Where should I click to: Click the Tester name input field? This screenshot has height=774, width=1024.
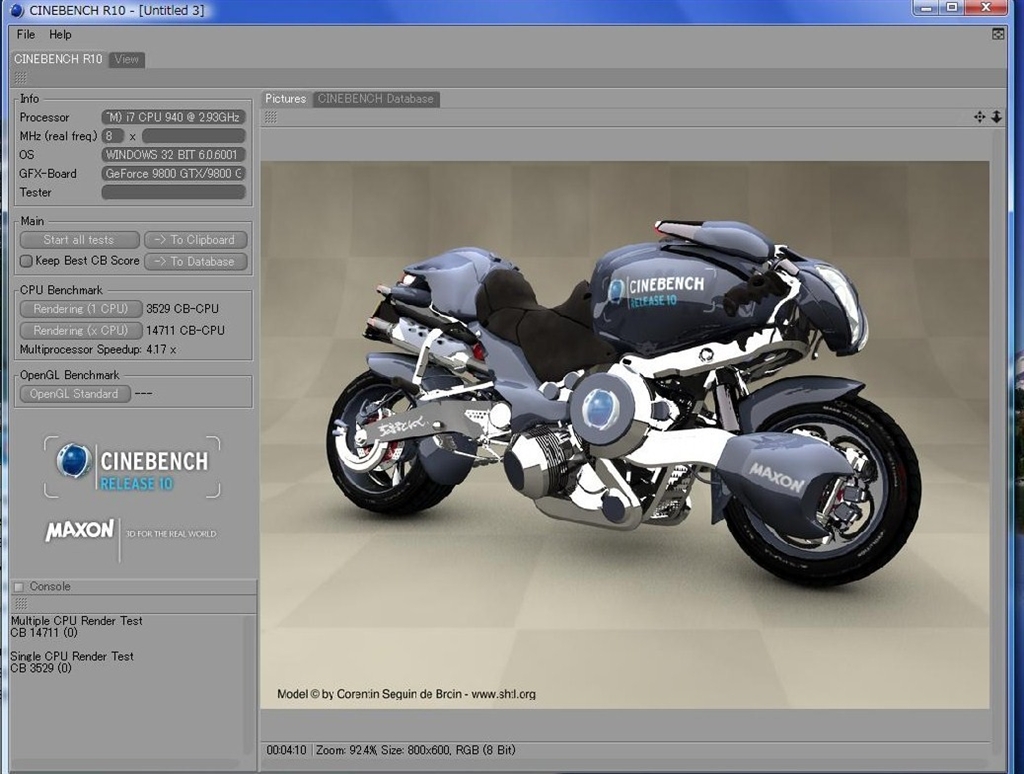click(x=173, y=192)
